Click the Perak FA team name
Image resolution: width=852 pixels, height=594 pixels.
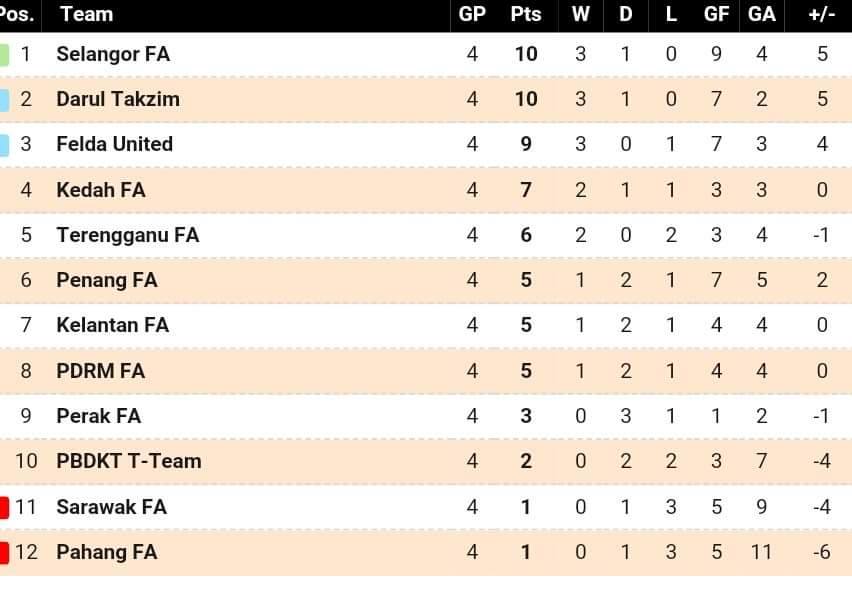point(98,416)
